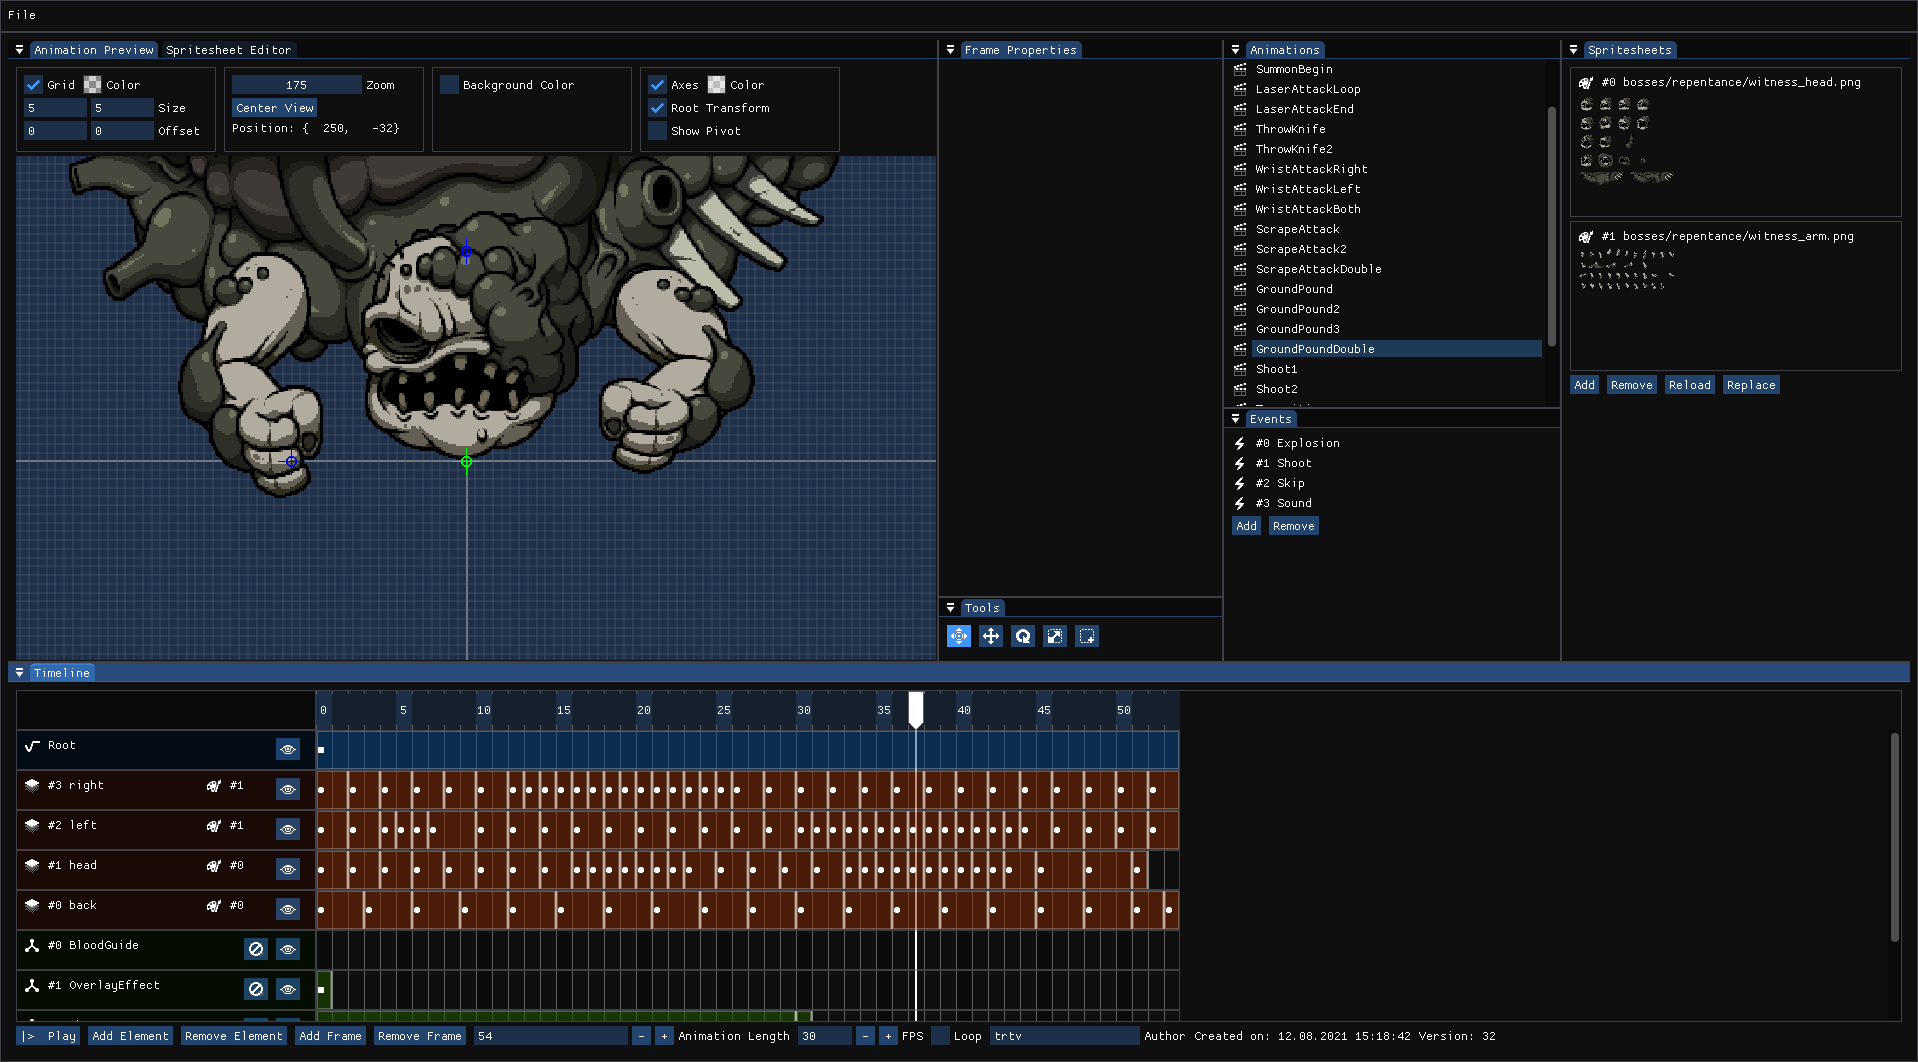Click the lightning icon for #1 Shoot event

point(1240,464)
